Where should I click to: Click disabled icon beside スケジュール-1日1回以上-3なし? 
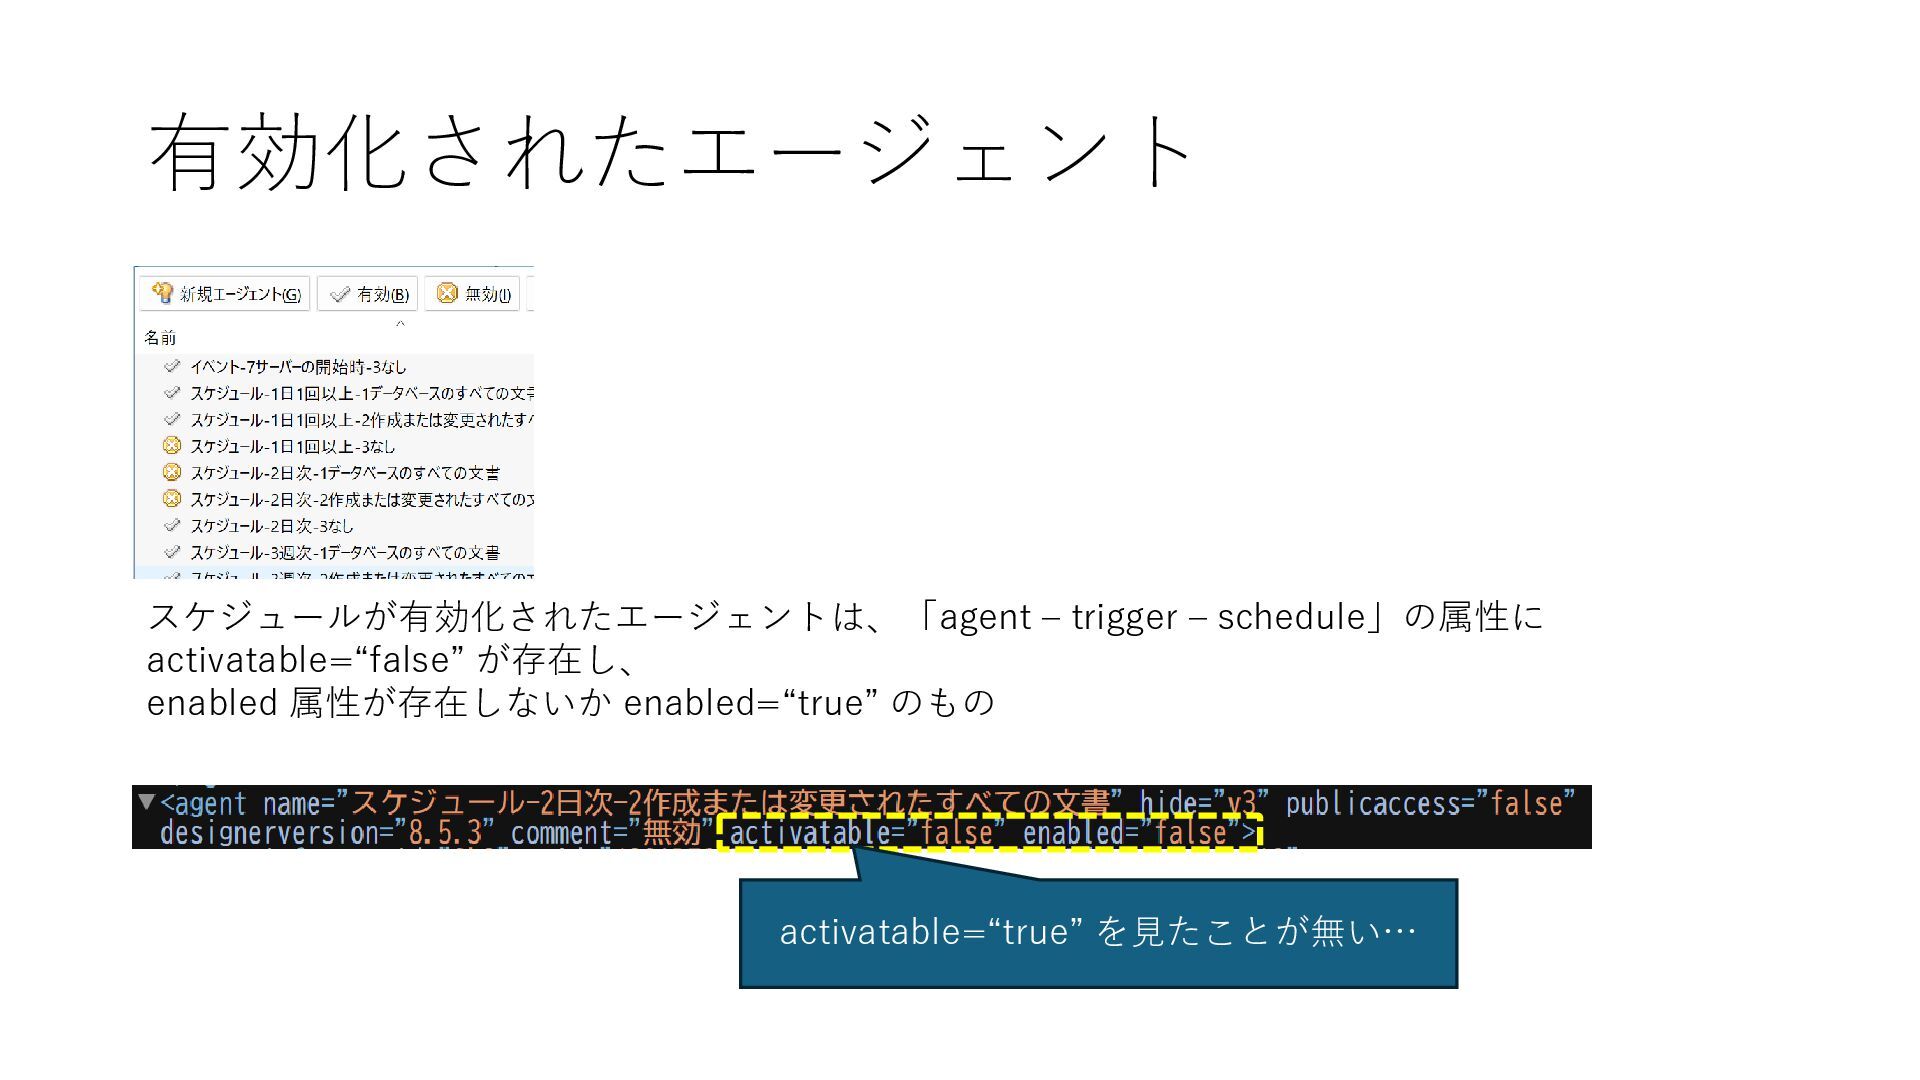coord(172,446)
